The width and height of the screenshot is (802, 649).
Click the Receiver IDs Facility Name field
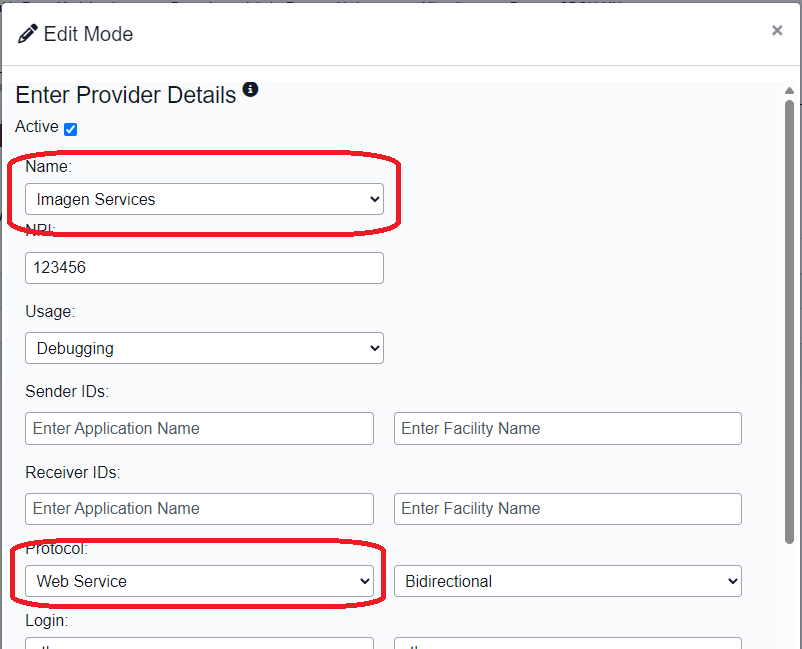click(x=568, y=509)
